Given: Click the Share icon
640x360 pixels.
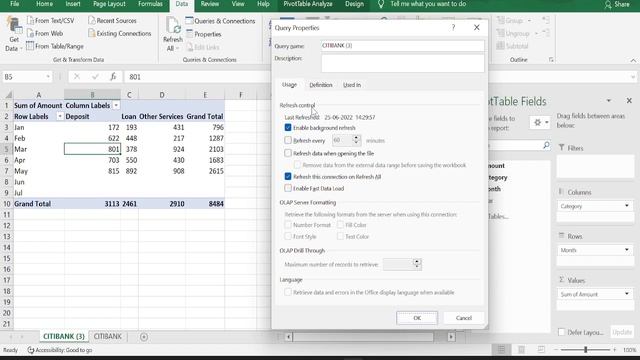Looking at the screenshot, I should click(x=608, y=4).
